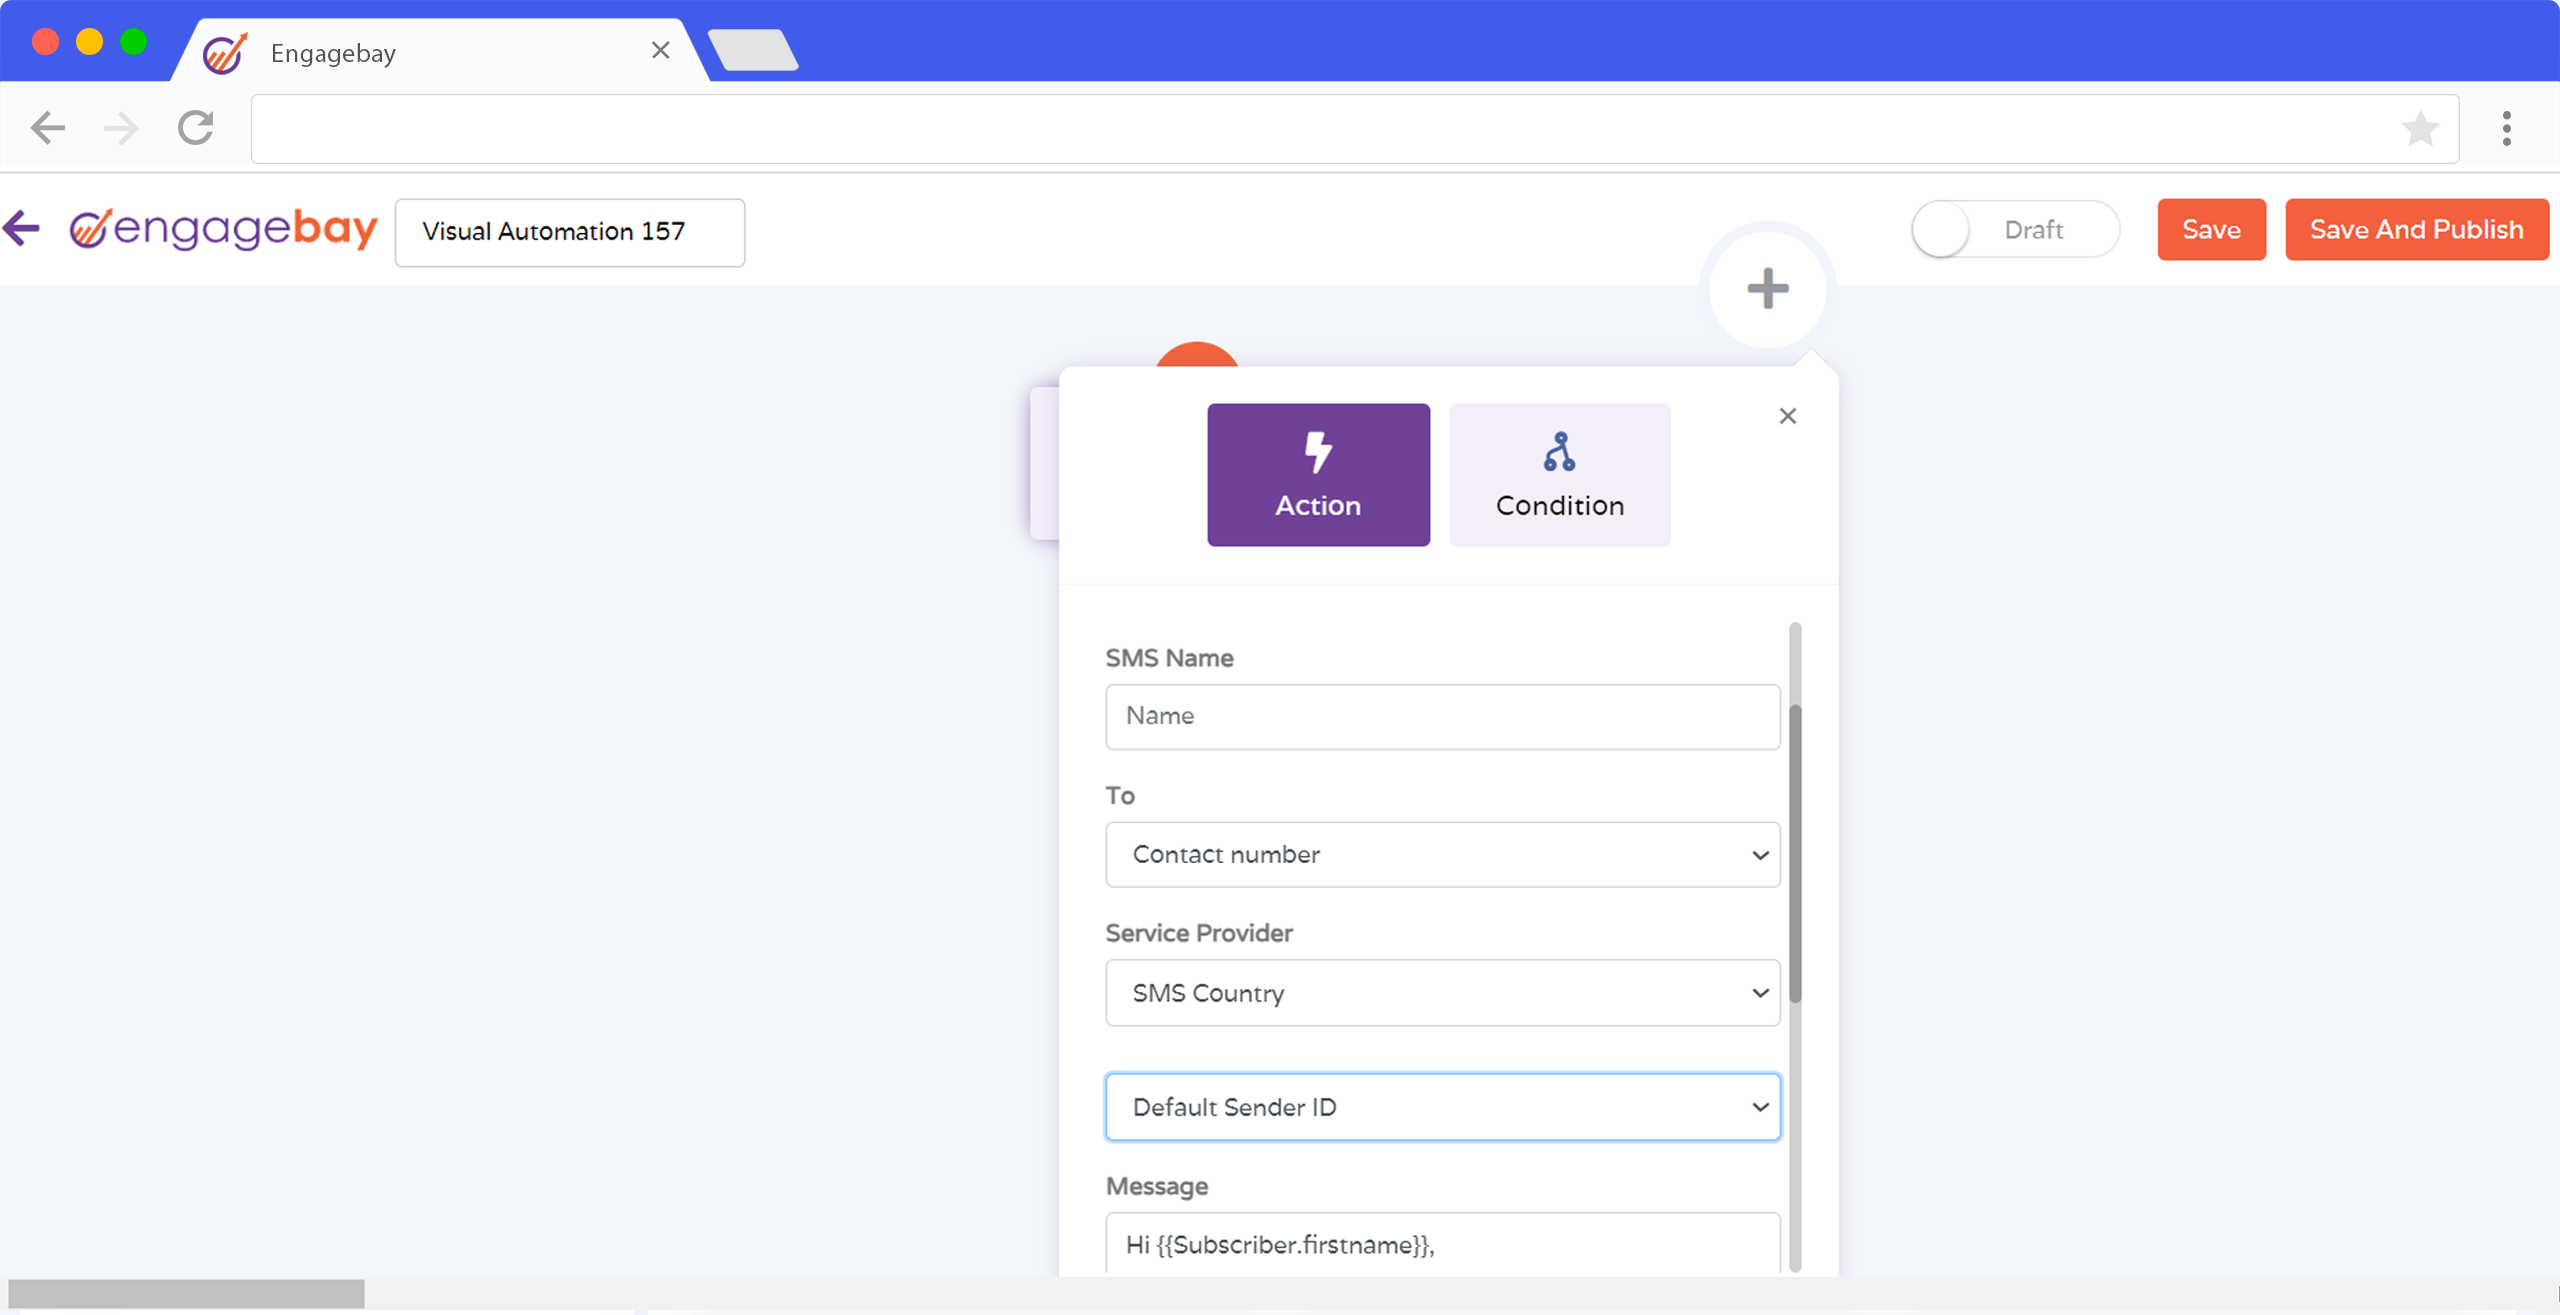Open the To Contact number dropdown
The image size is (2560, 1315).
[x=1442, y=854]
